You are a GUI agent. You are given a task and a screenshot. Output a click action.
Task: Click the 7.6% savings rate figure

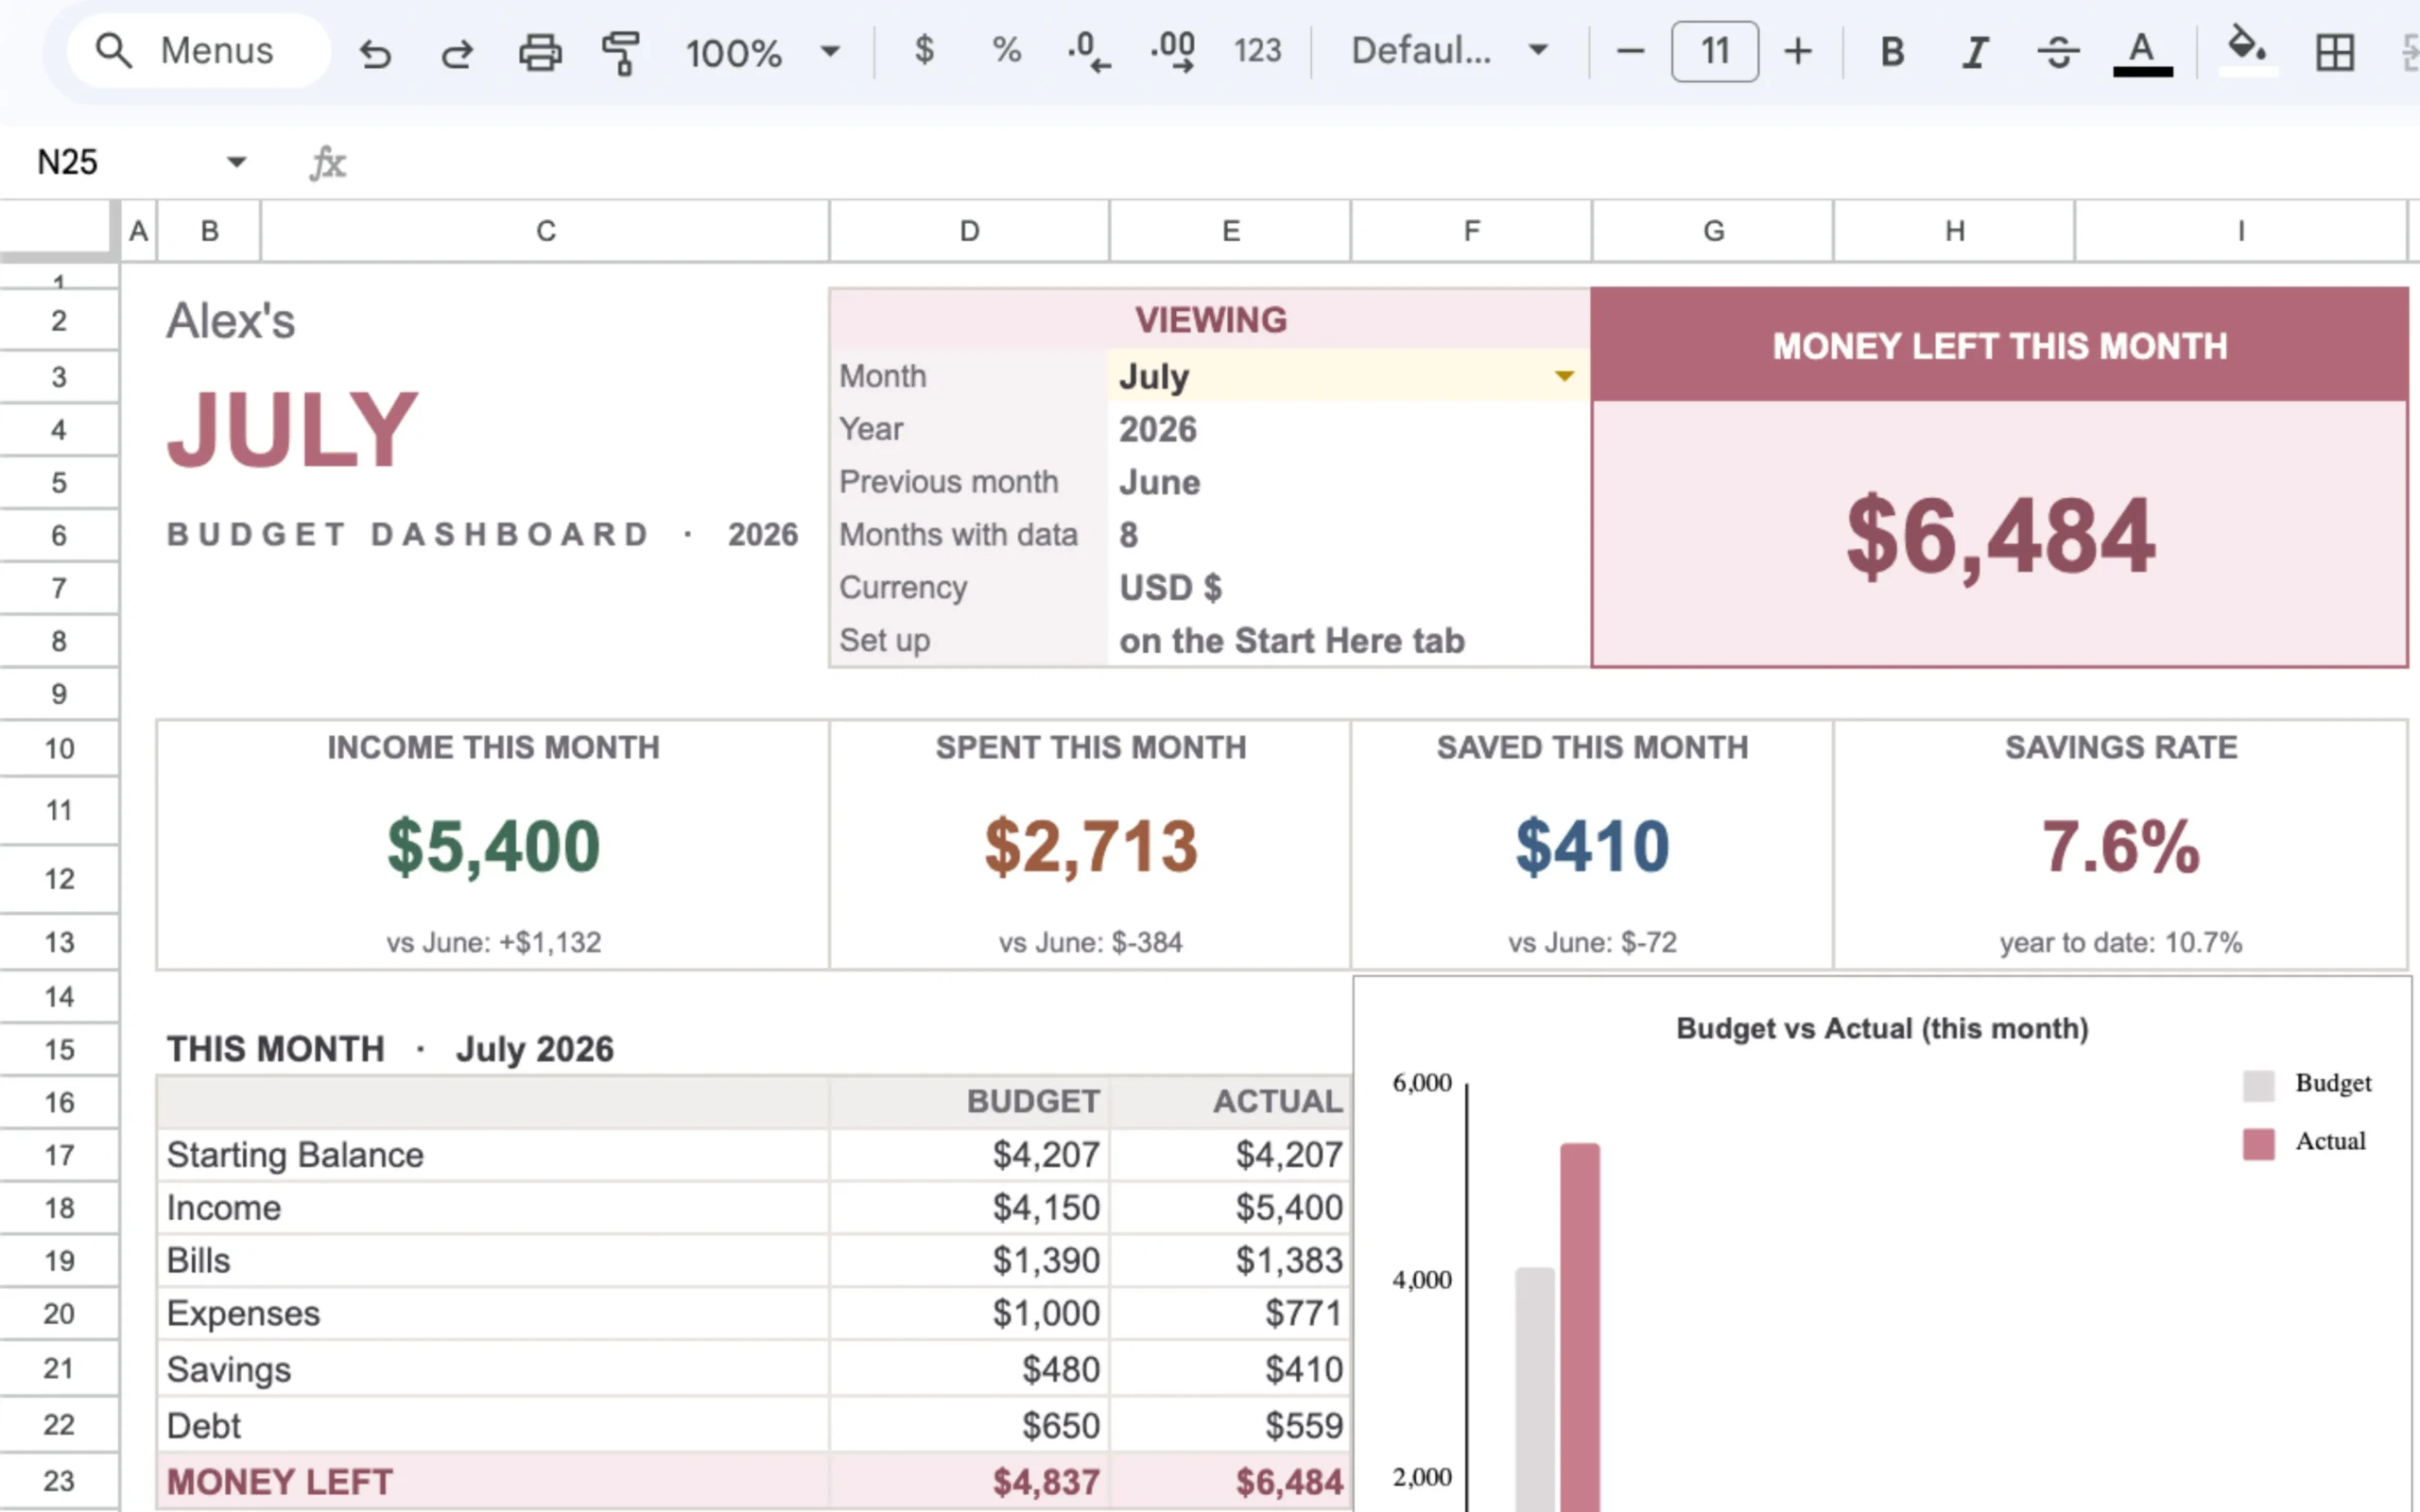point(2120,846)
